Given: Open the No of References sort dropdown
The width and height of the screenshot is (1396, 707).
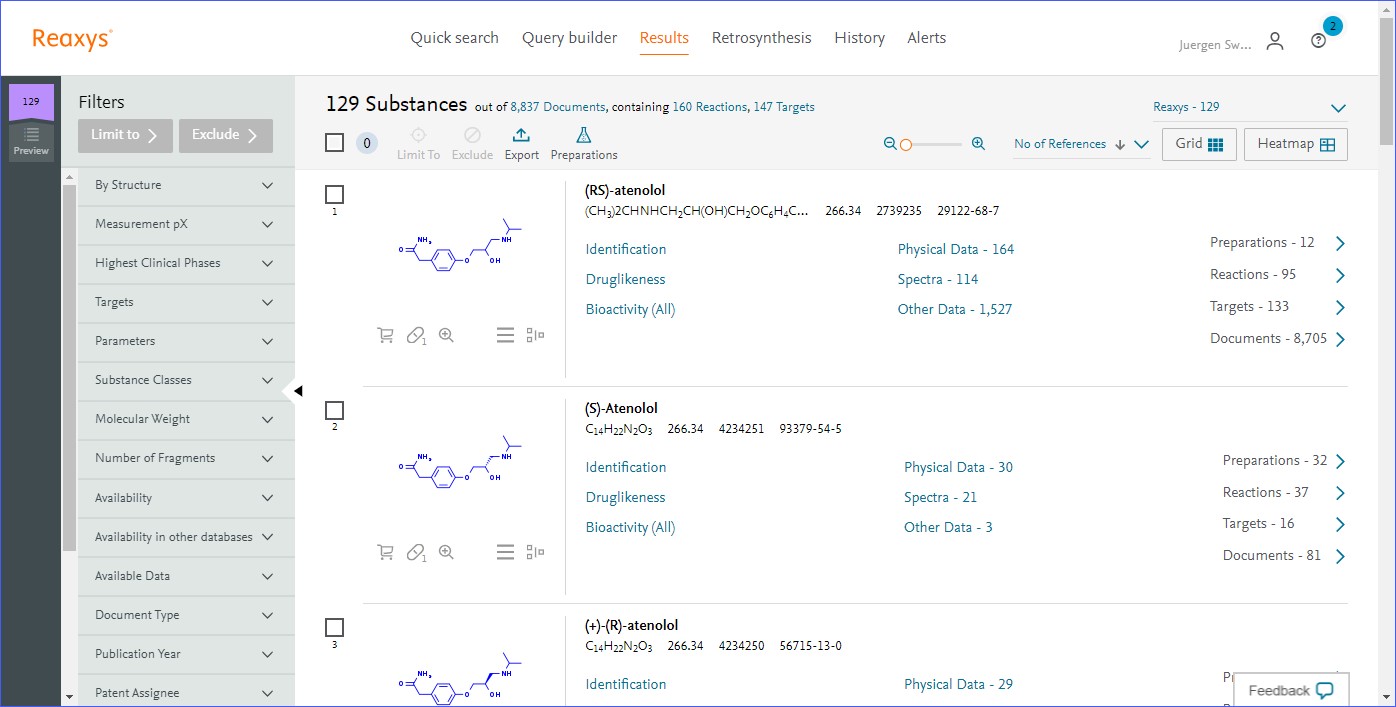Looking at the screenshot, I should point(1080,144).
